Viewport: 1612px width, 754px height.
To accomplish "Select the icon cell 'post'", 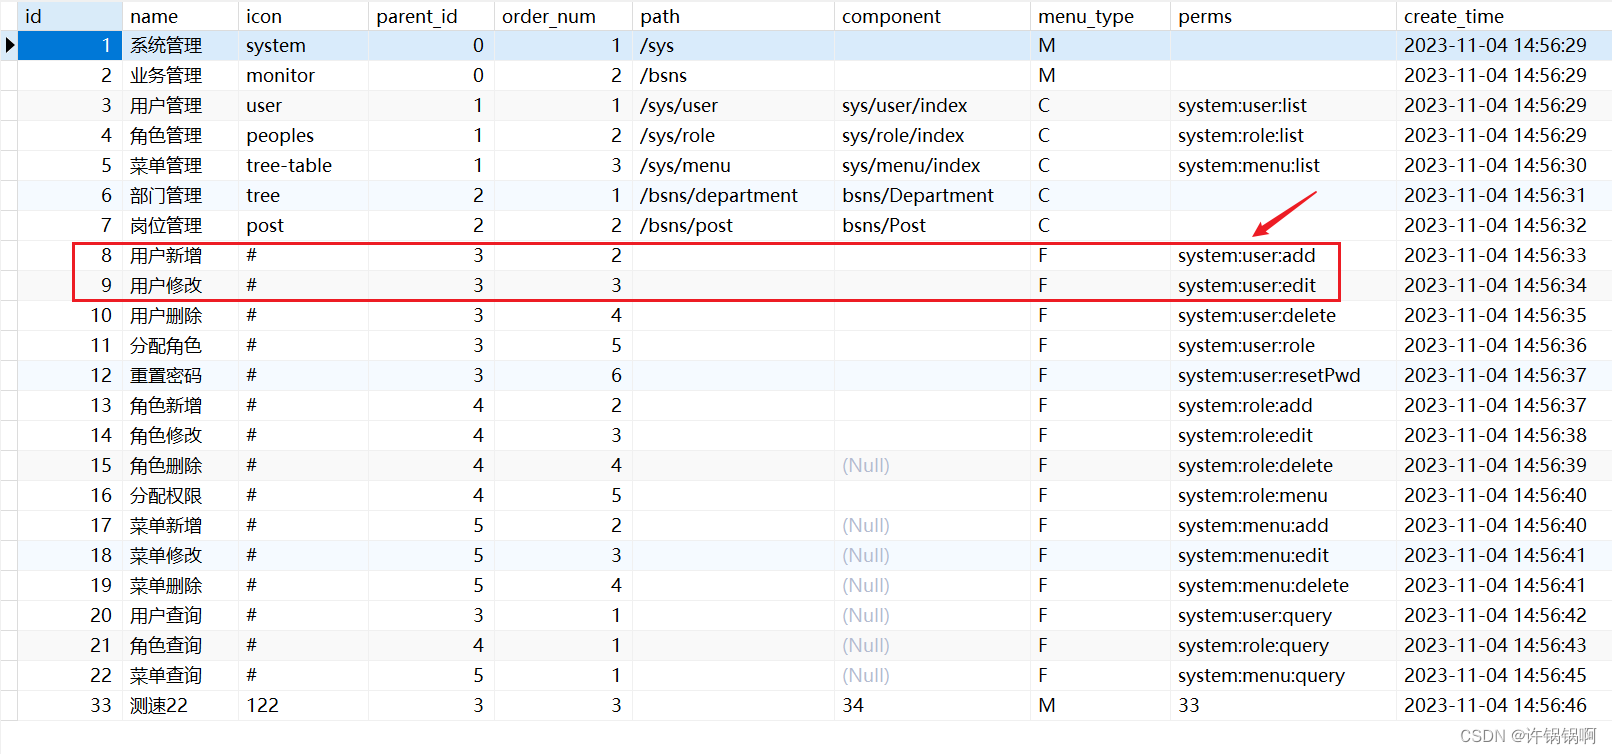I will 303,226.
